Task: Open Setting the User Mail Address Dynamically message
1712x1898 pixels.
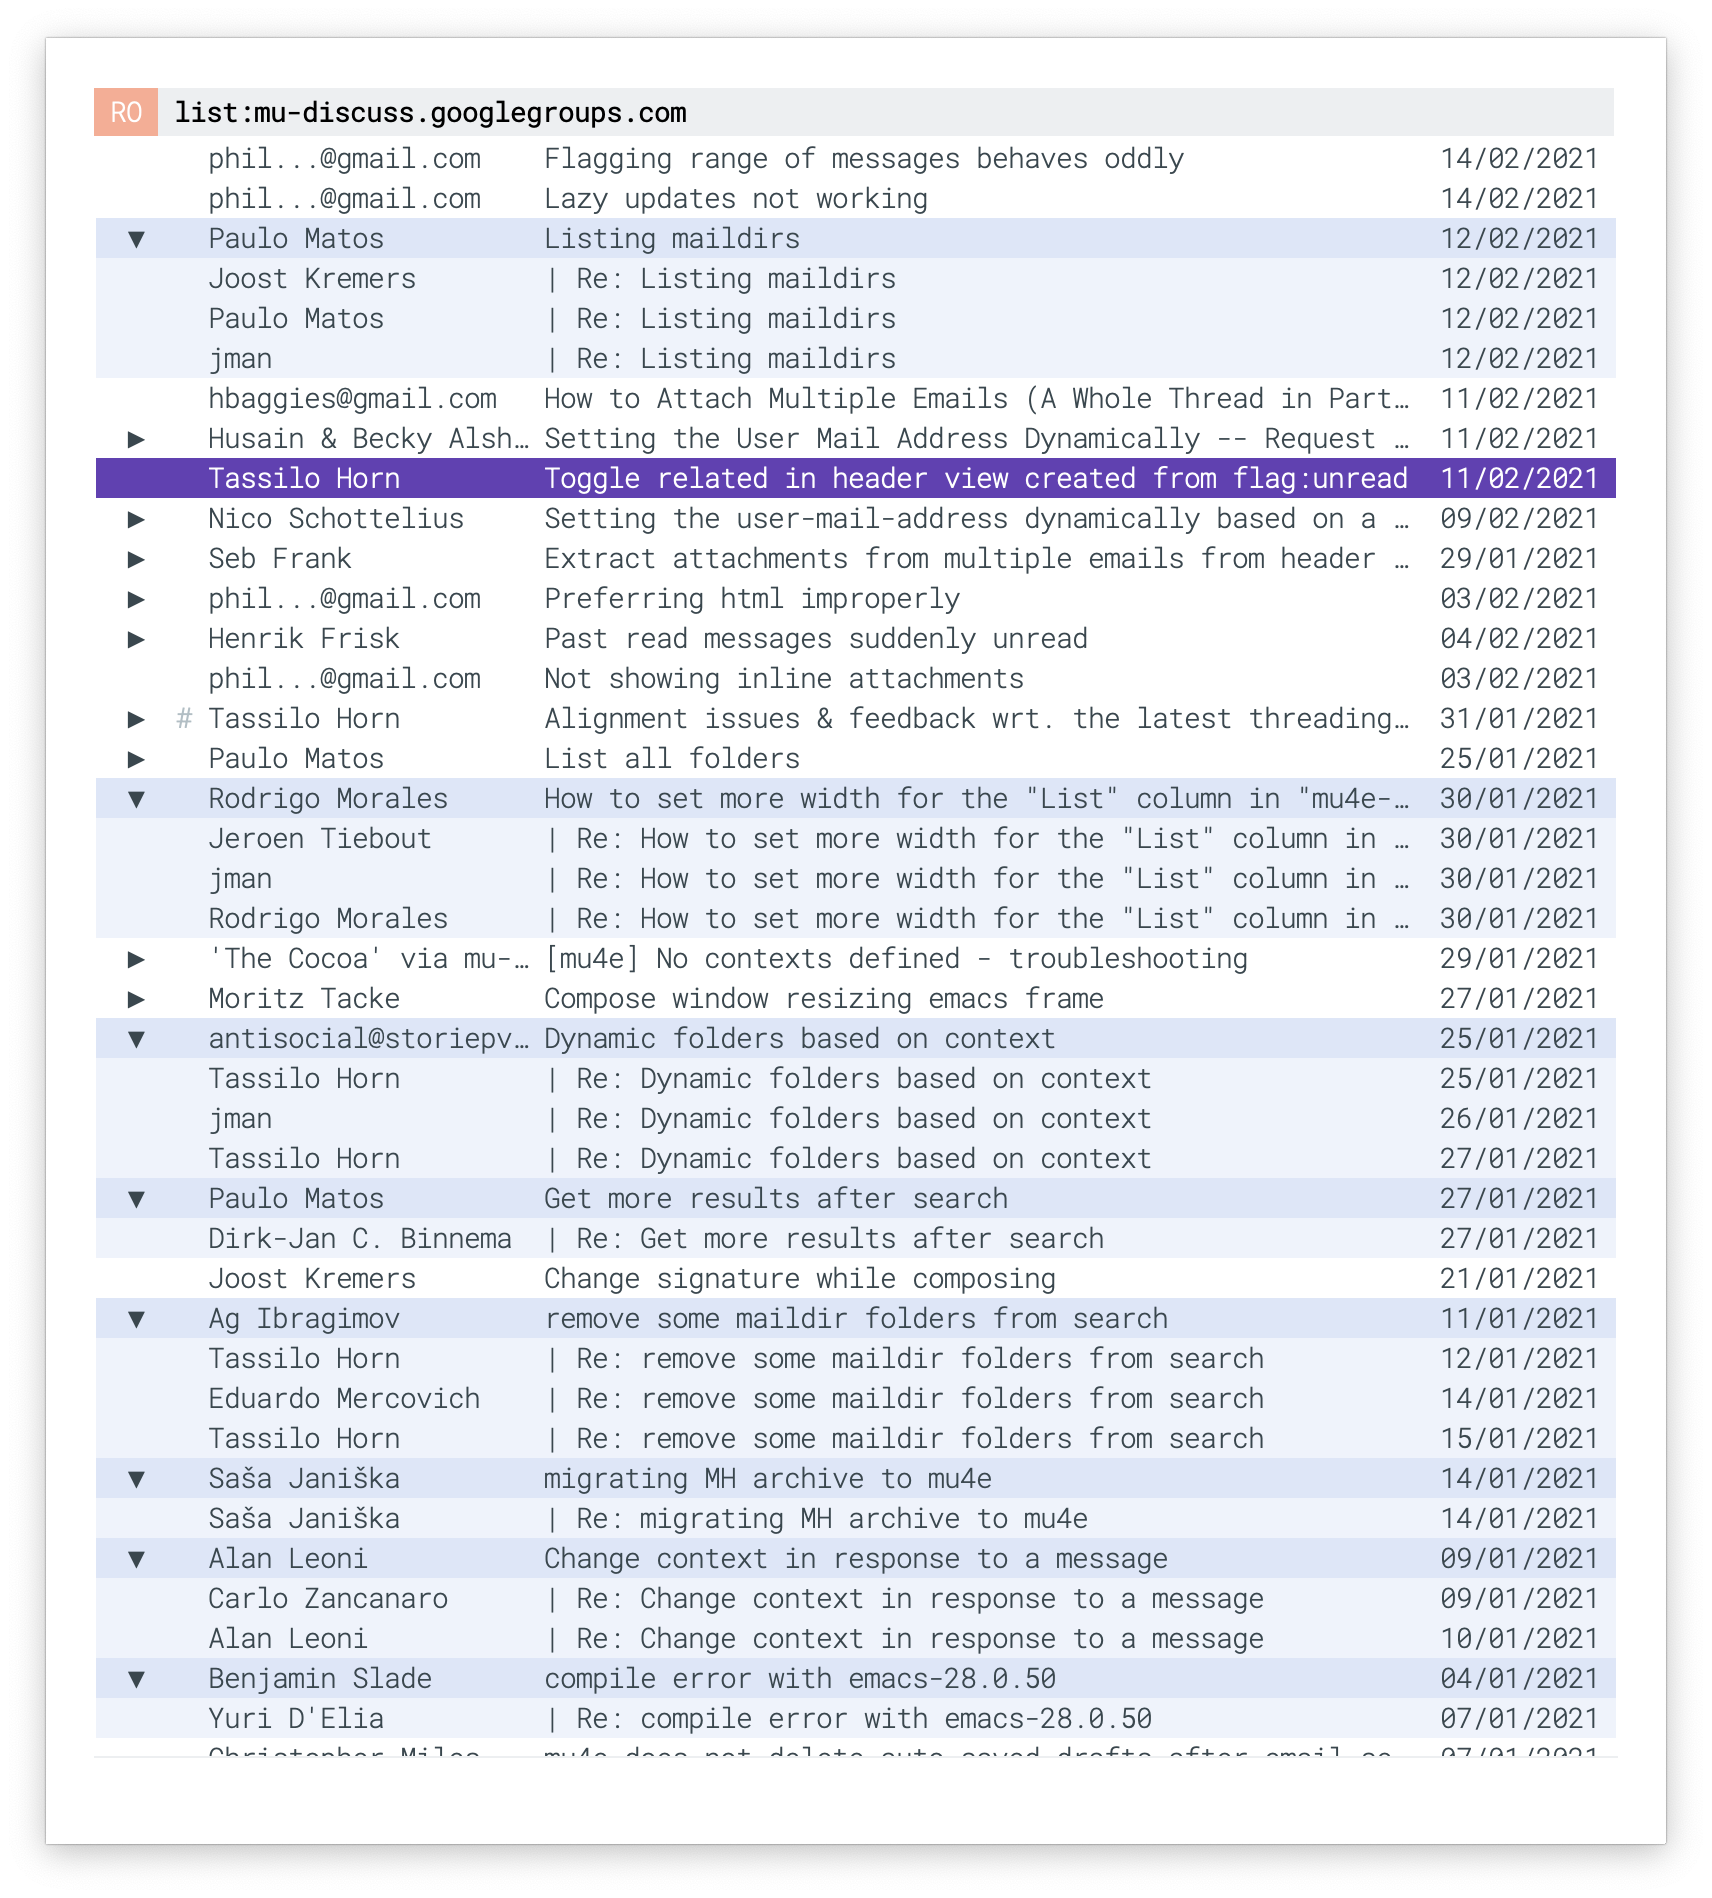Action: click(856, 439)
